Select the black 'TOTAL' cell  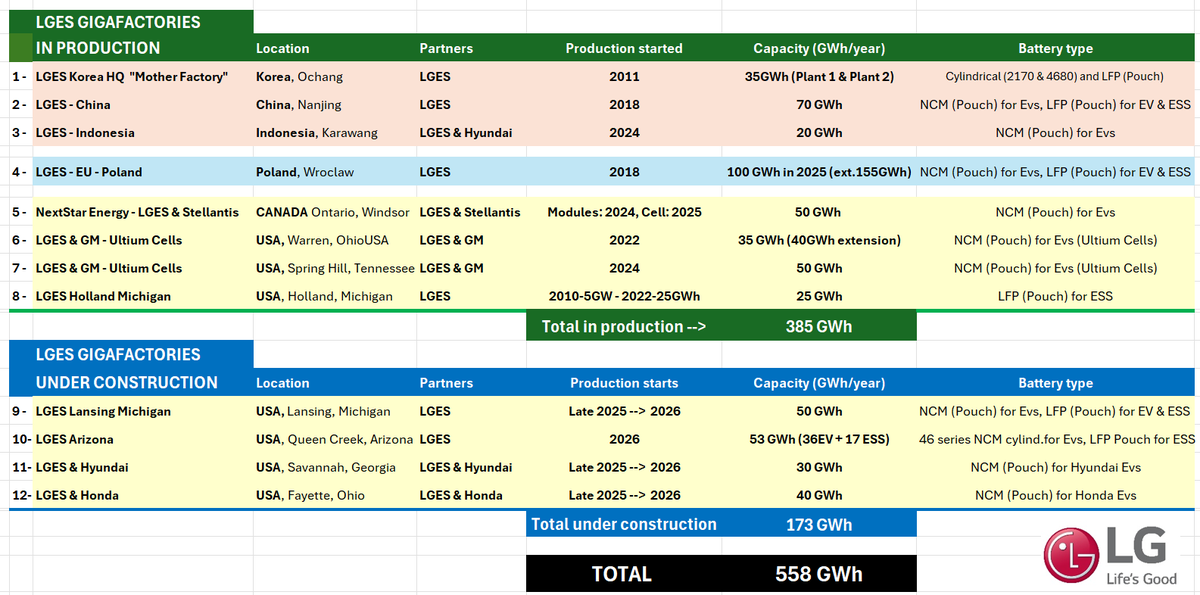pos(624,574)
